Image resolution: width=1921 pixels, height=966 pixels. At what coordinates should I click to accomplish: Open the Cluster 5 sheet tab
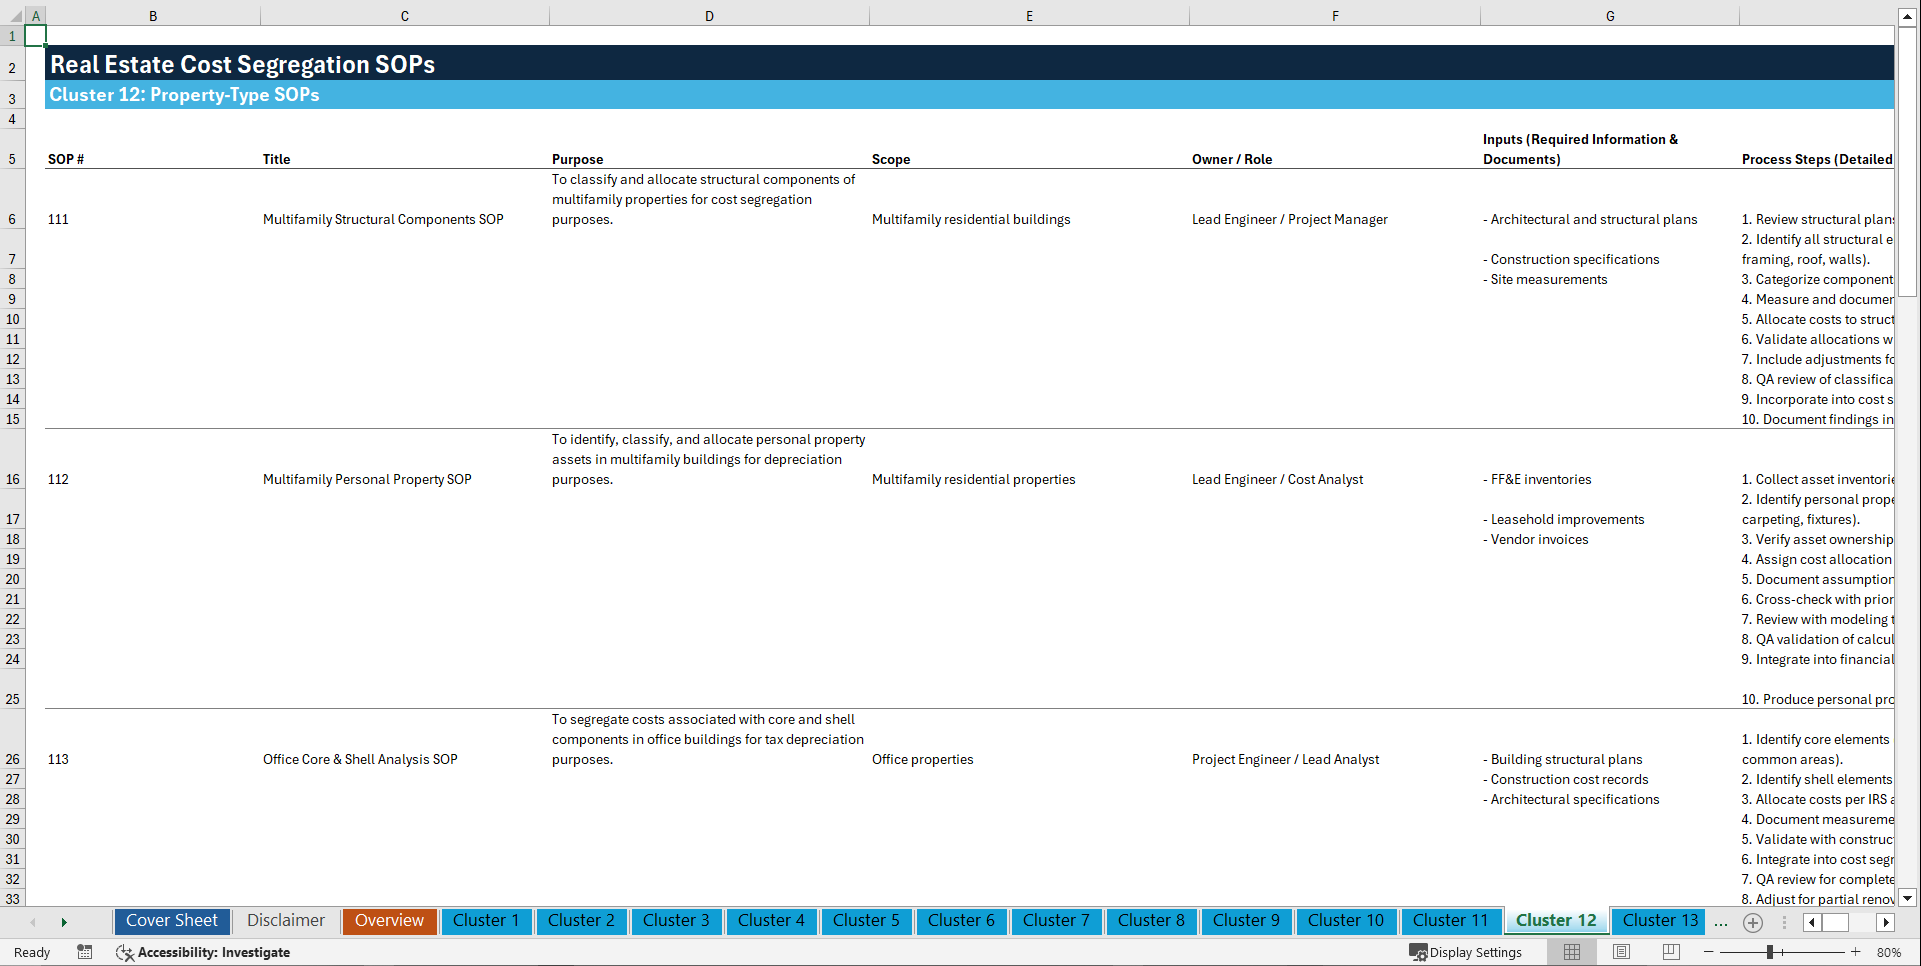(866, 921)
